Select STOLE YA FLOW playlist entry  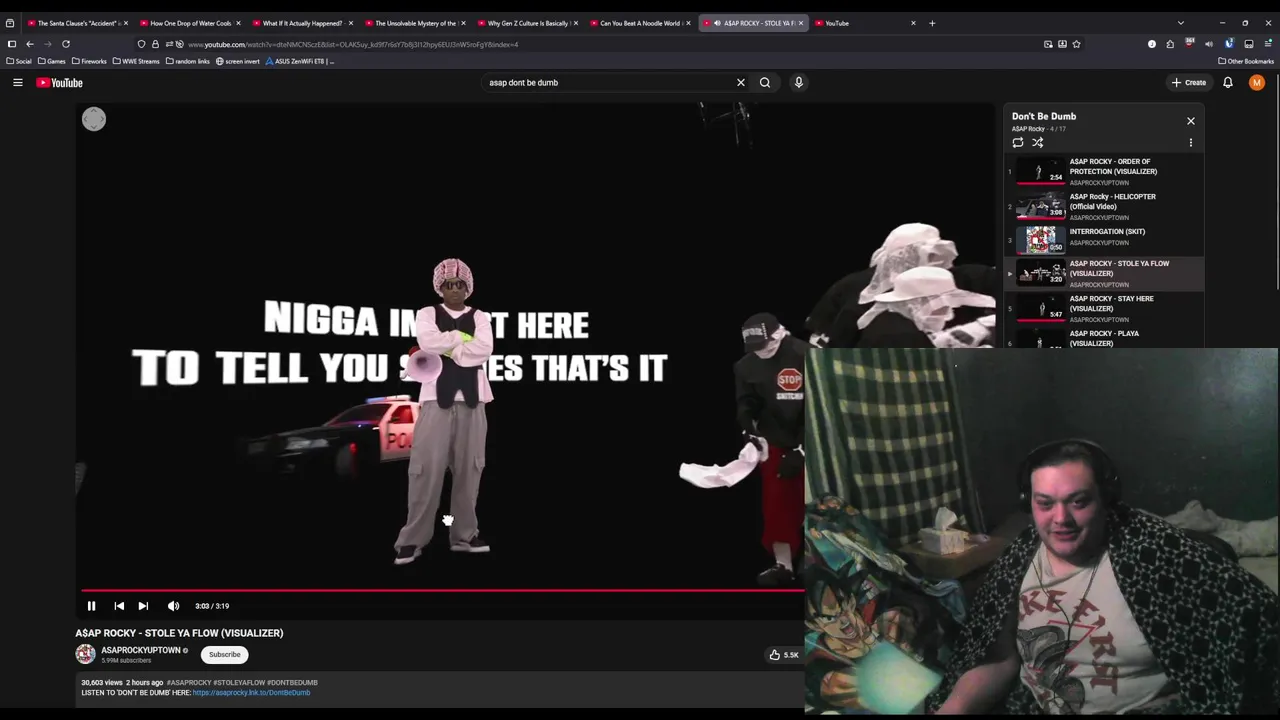(1105, 273)
